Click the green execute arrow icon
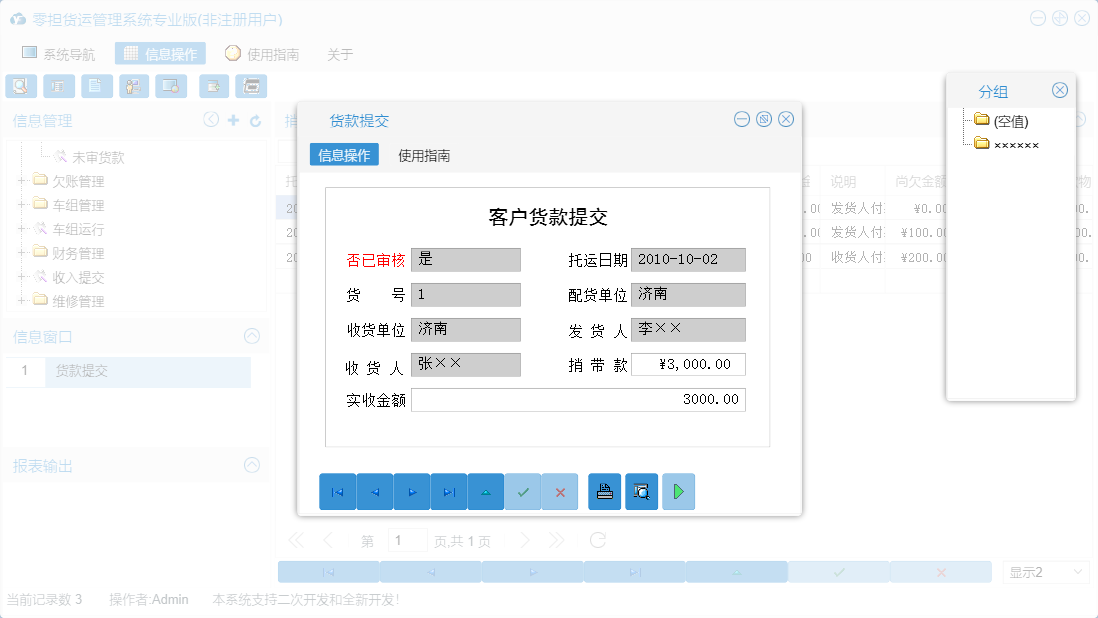 (678, 491)
